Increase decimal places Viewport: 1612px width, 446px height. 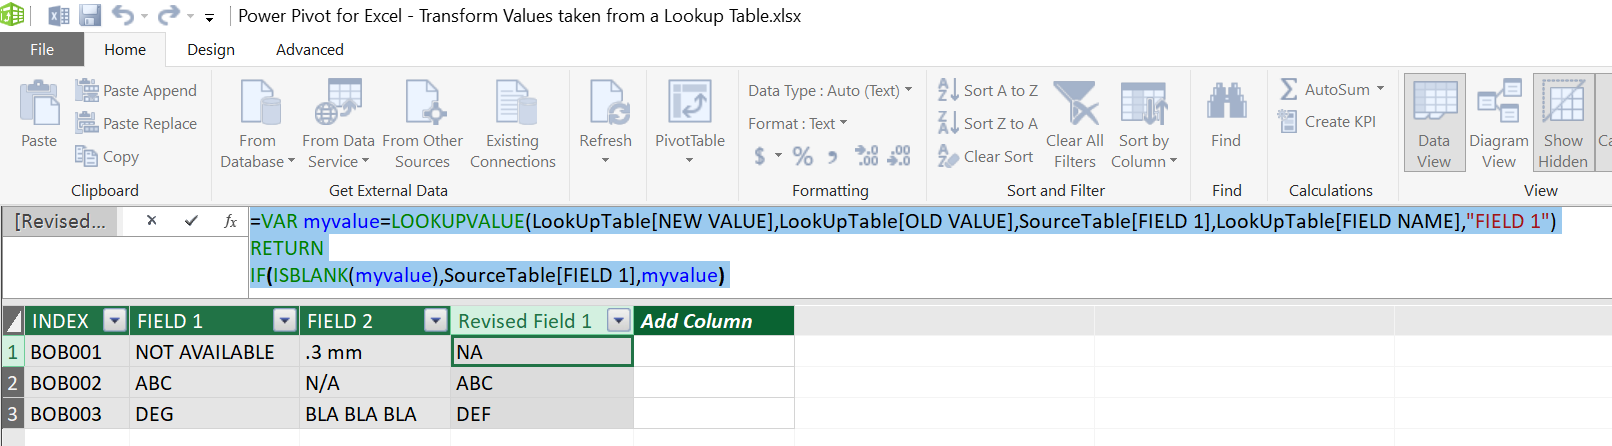click(x=866, y=156)
